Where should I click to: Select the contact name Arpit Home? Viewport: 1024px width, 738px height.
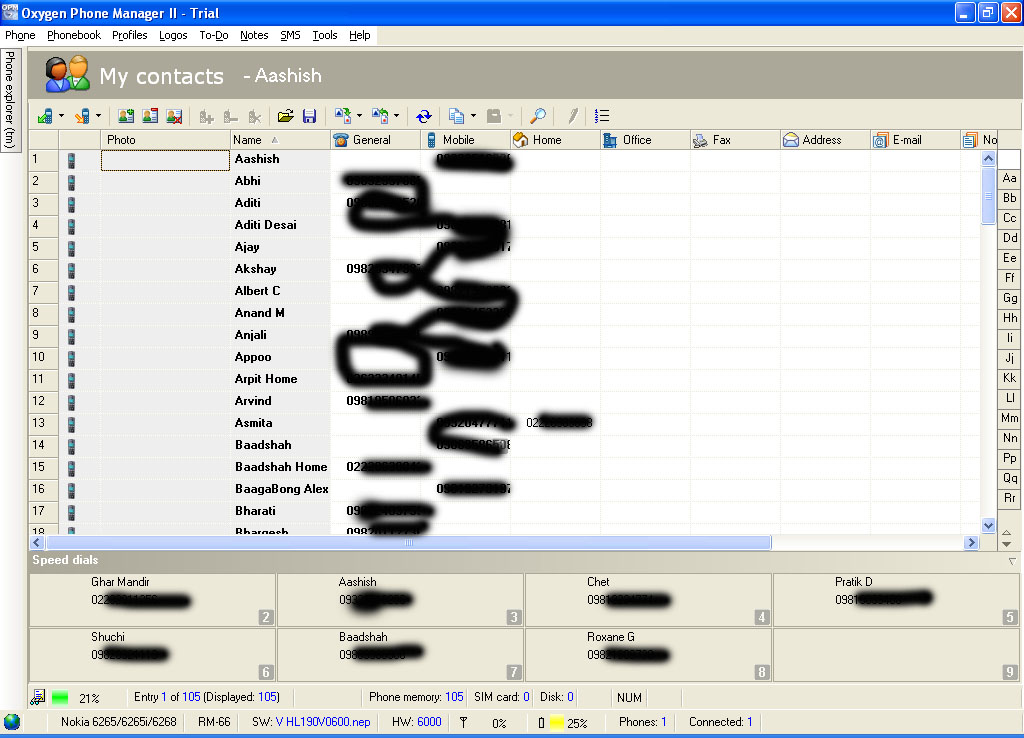pos(266,379)
